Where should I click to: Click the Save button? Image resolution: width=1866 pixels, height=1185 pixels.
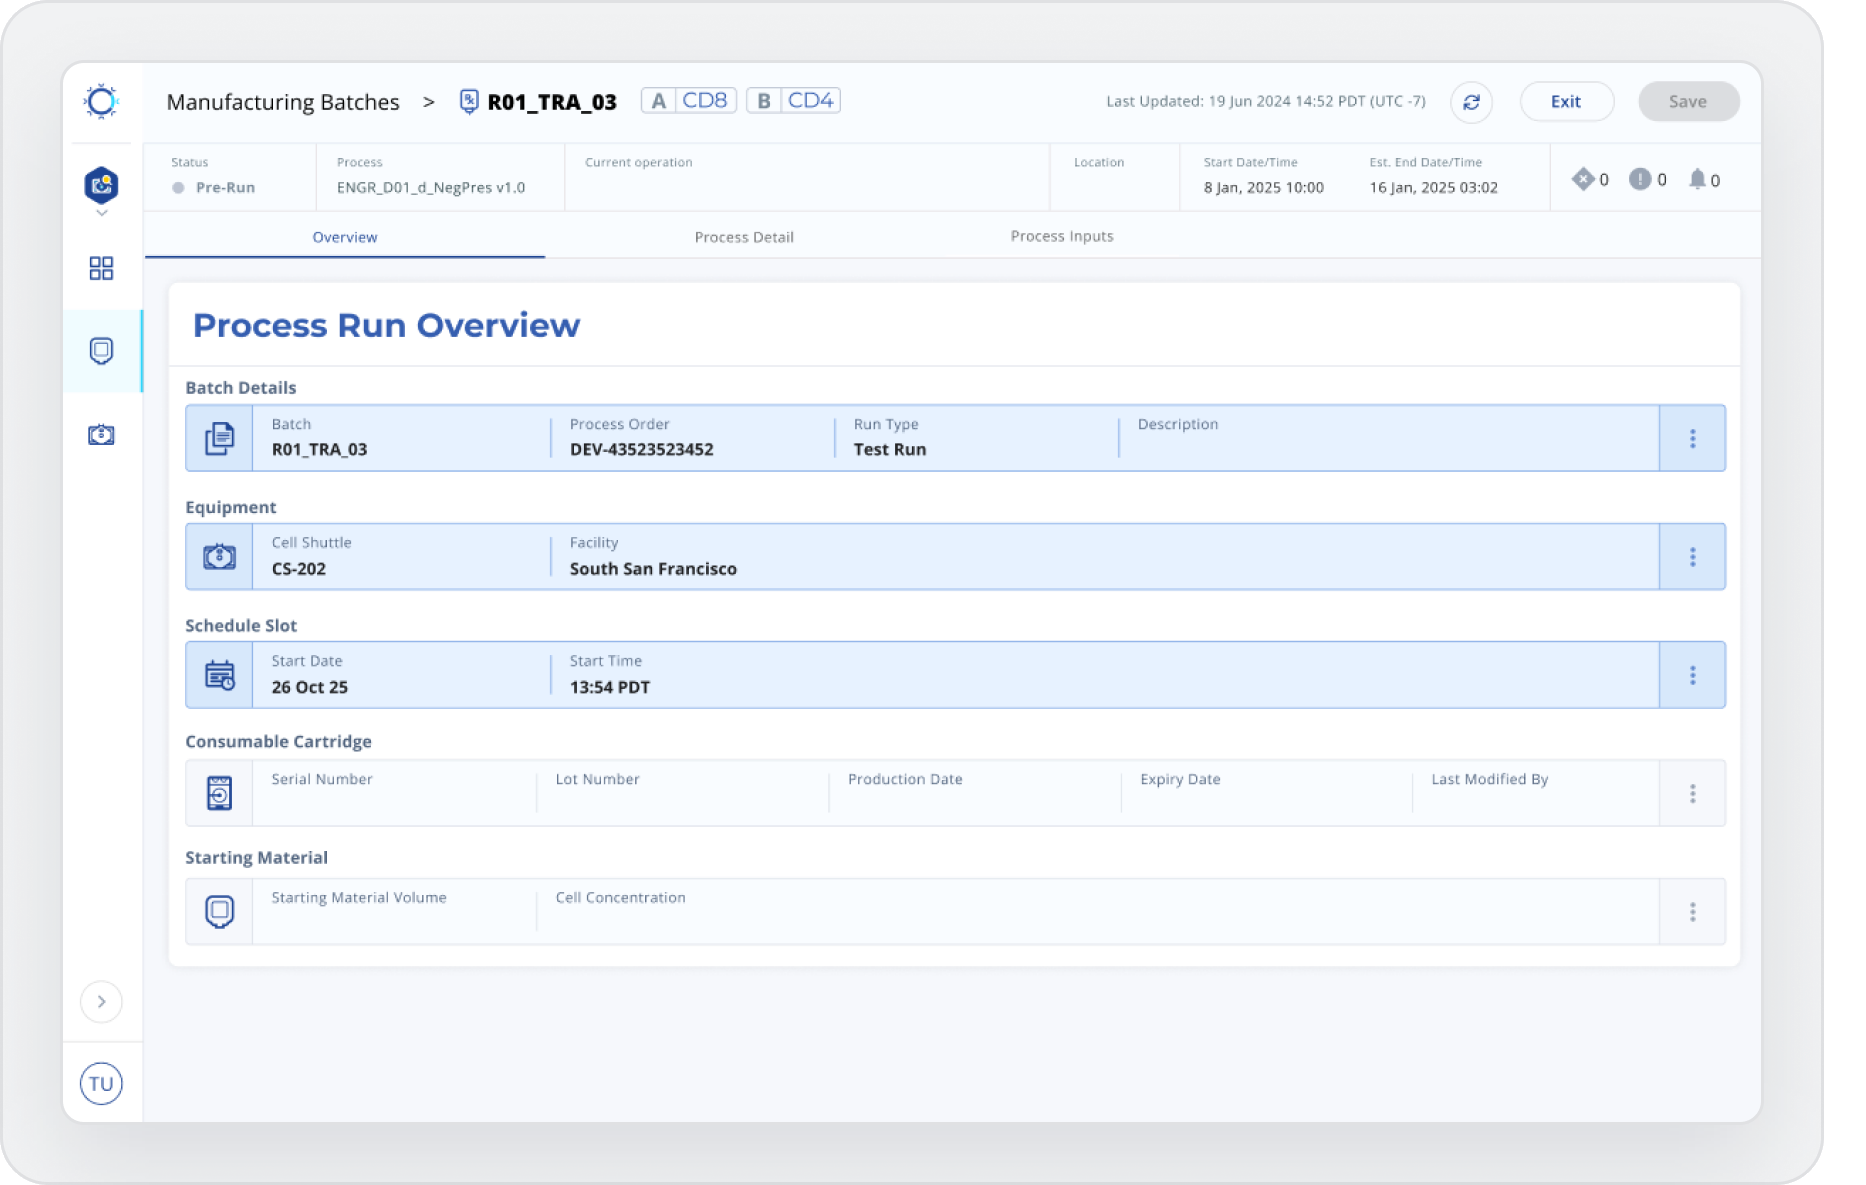pyautogui.click(x=1688, y=102)
